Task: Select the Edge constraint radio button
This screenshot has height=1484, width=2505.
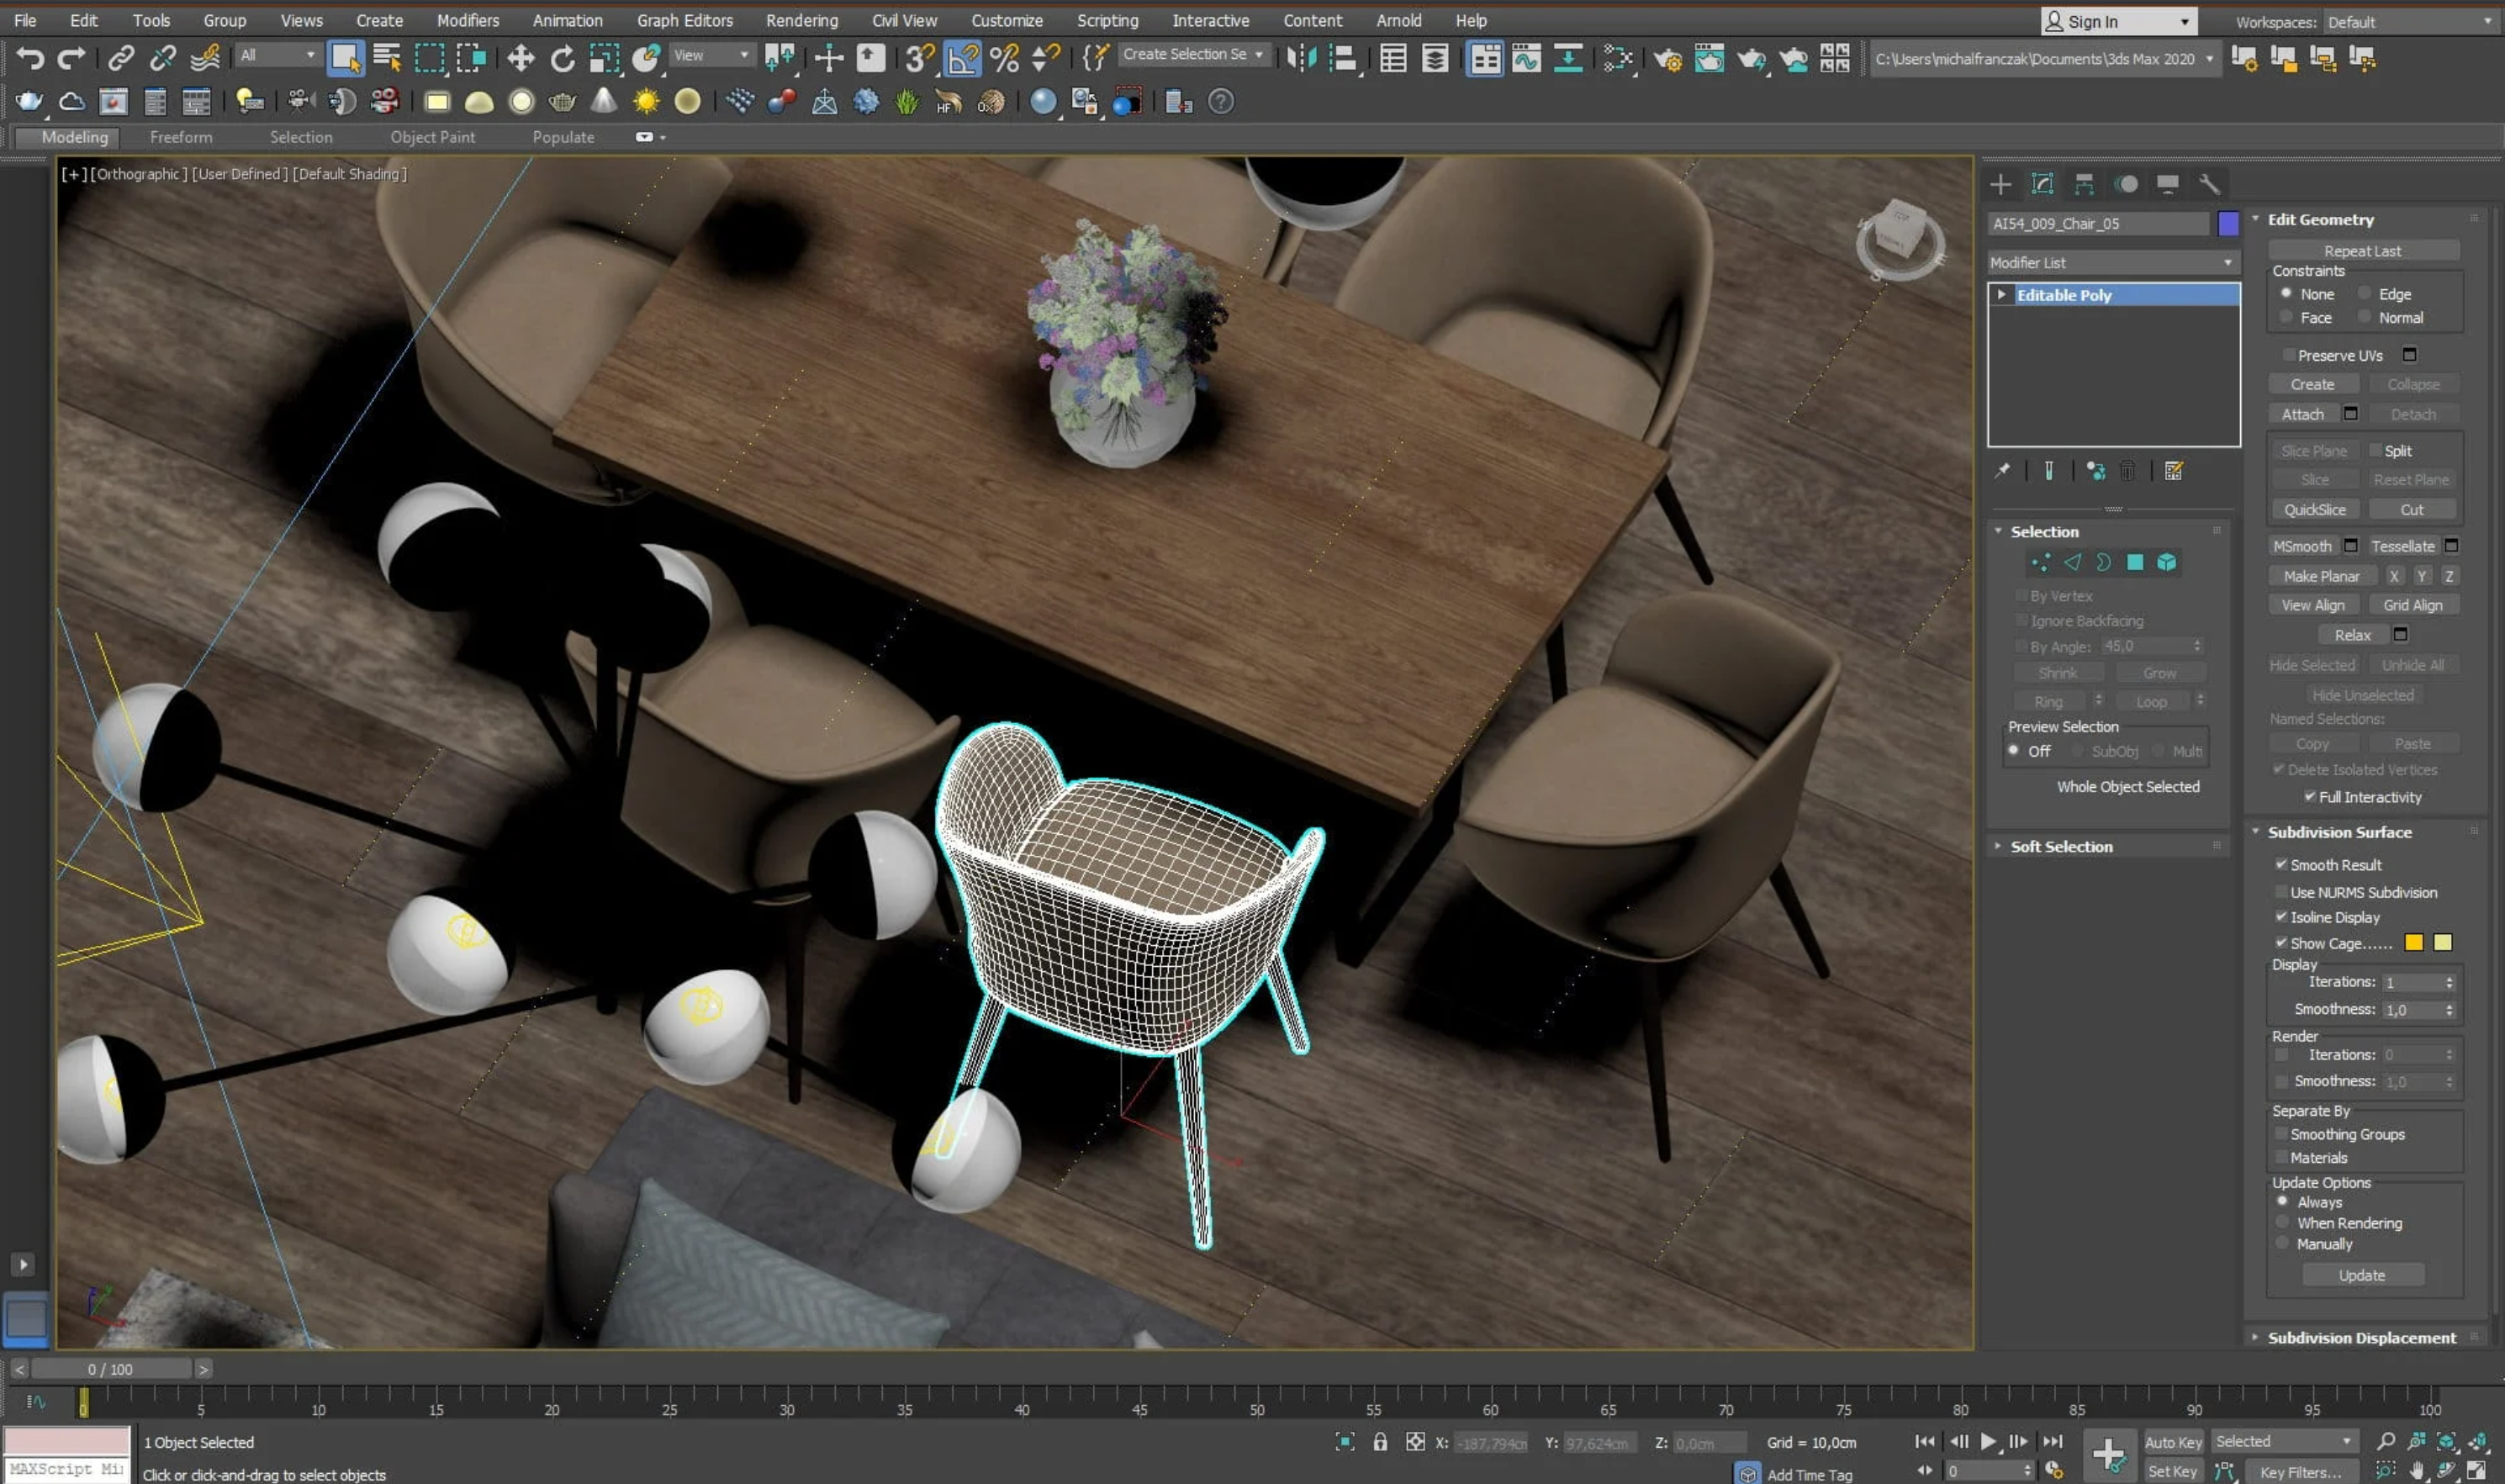Action: point(2364,294)
